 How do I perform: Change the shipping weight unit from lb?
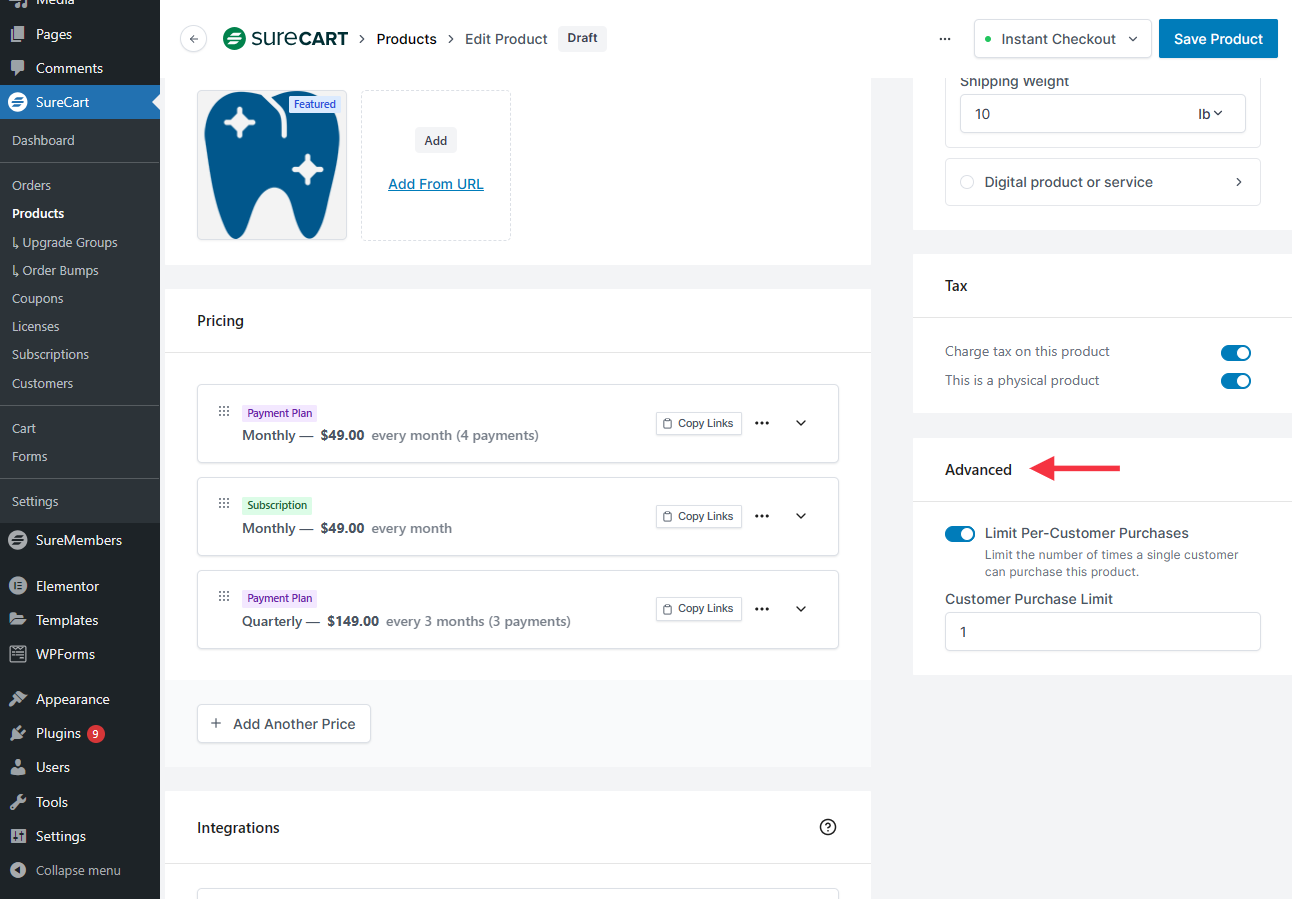coord(1210,114)
